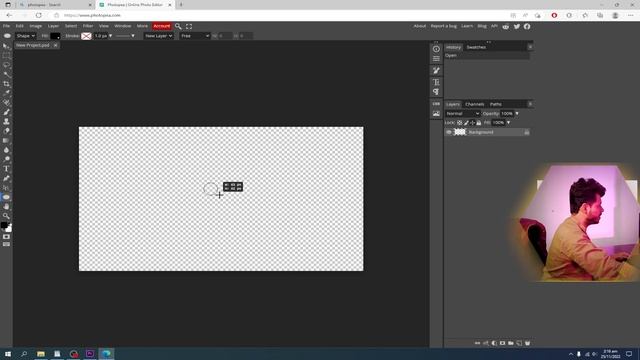Toggle lock all padlock icon
Viewport: 640px width, 360px height.
(x=479, y=122)
